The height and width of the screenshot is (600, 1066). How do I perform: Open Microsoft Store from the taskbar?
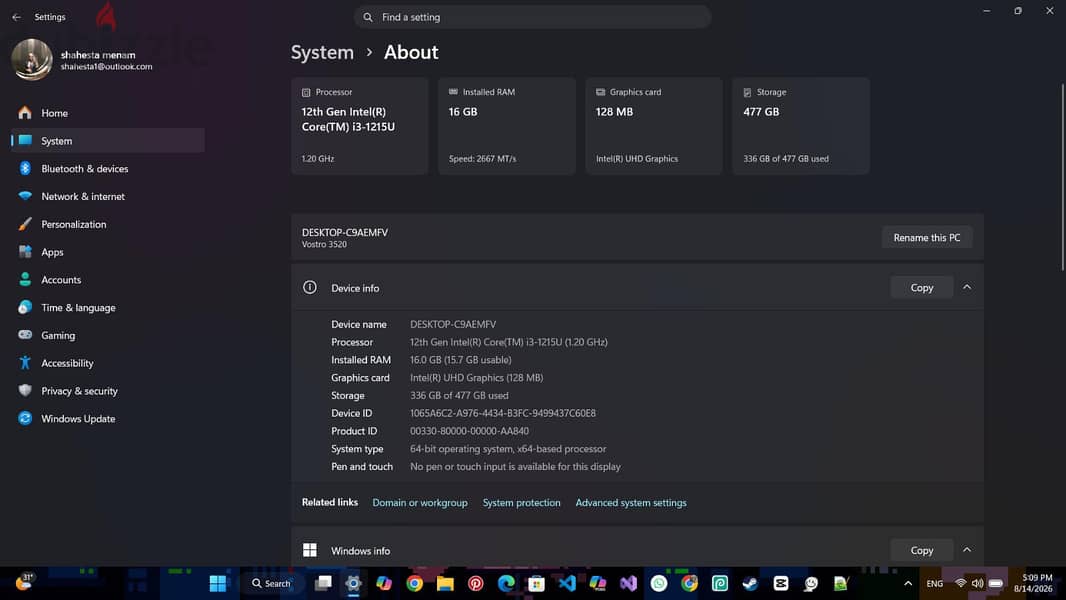[536, 583]
